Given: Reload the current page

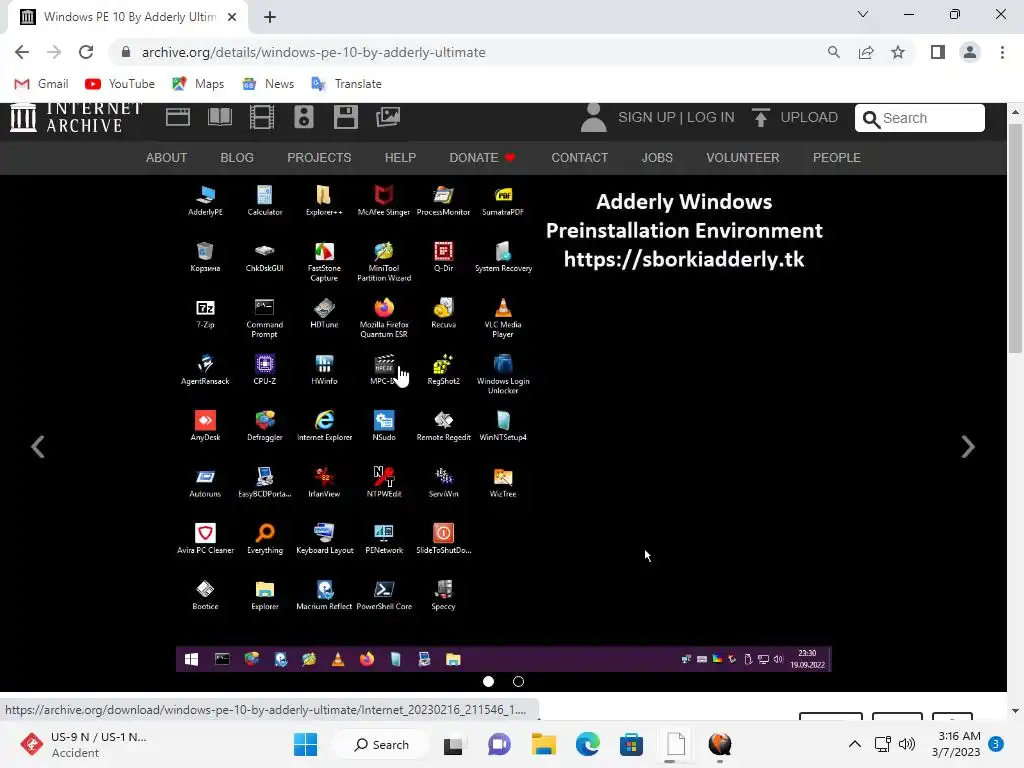Looking at the screenshot, I should point(86,52).
